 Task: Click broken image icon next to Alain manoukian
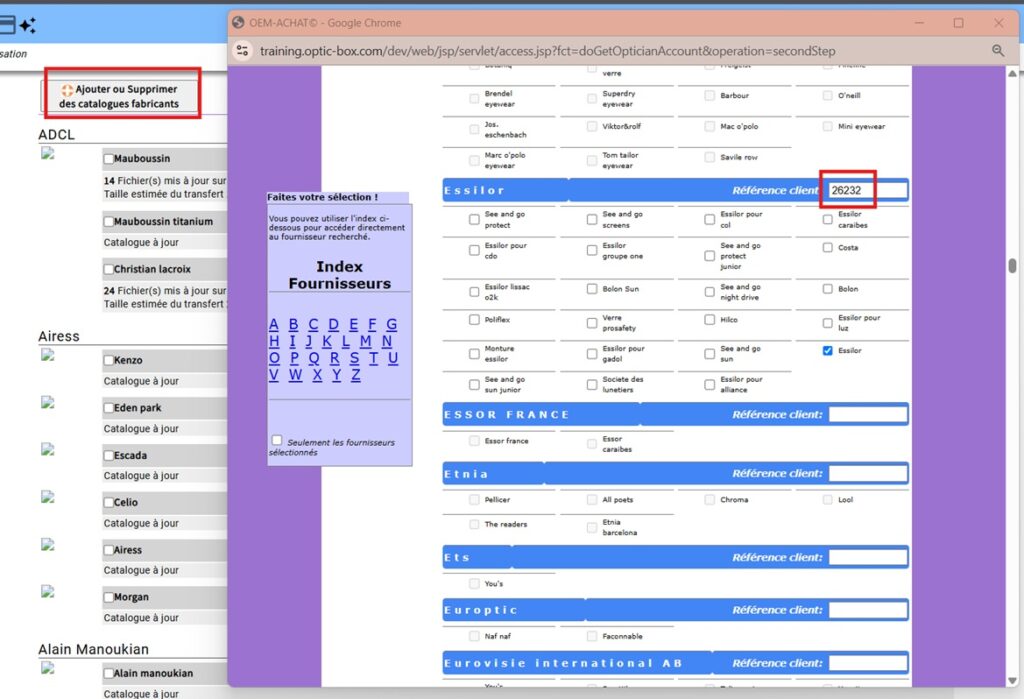(x=48, y=668)
